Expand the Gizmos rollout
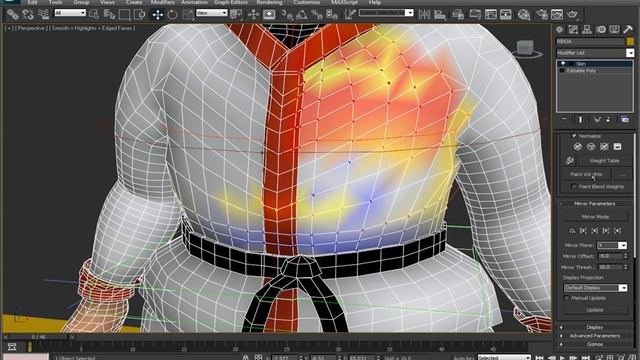 [595, 344]
